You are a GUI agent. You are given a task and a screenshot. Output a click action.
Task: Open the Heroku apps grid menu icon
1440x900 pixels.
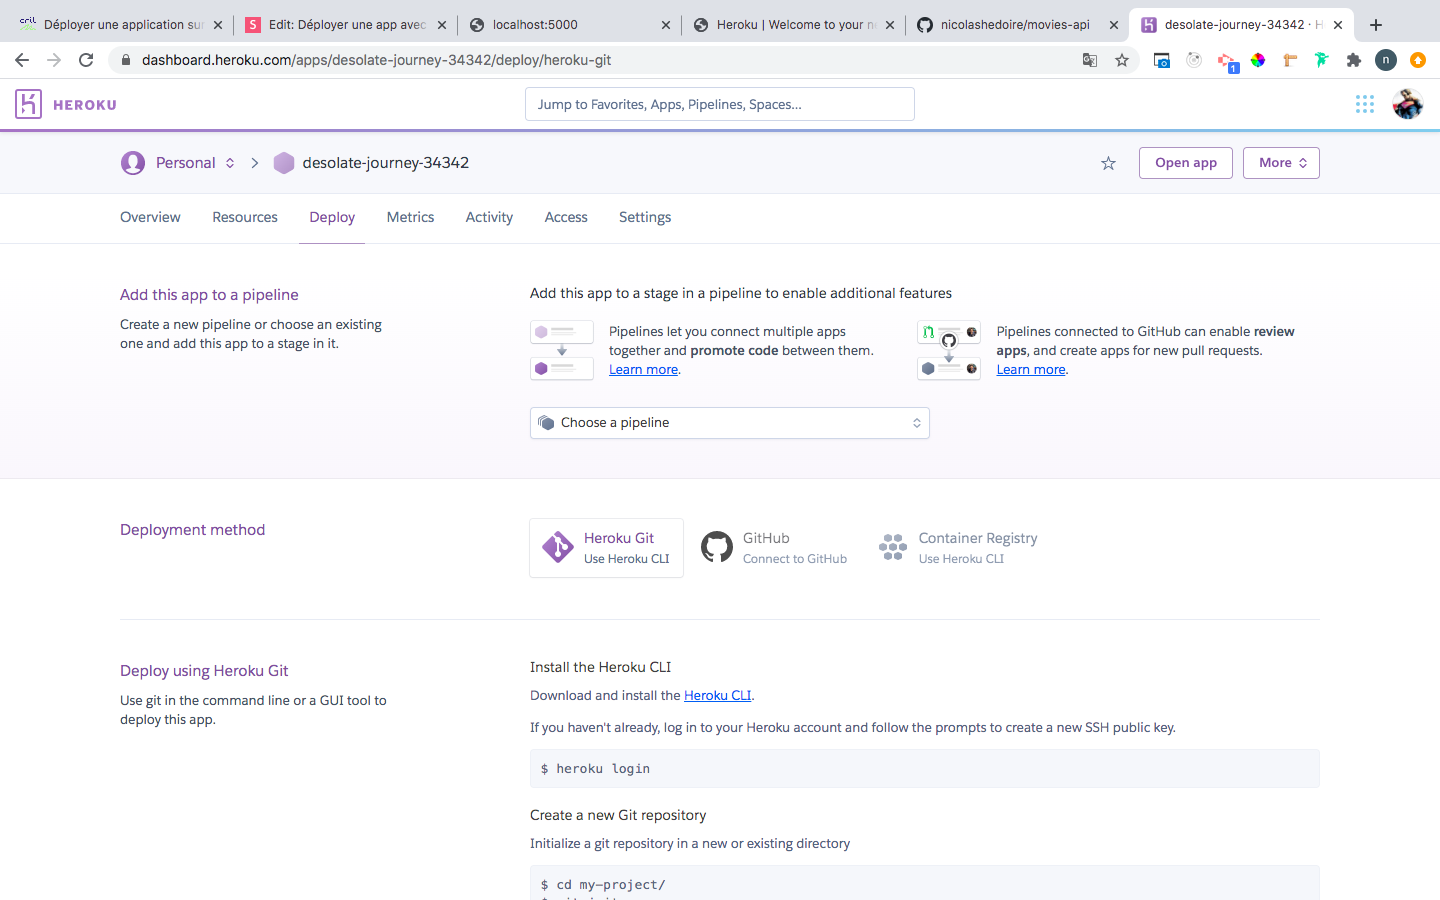tap(1364, 104)
